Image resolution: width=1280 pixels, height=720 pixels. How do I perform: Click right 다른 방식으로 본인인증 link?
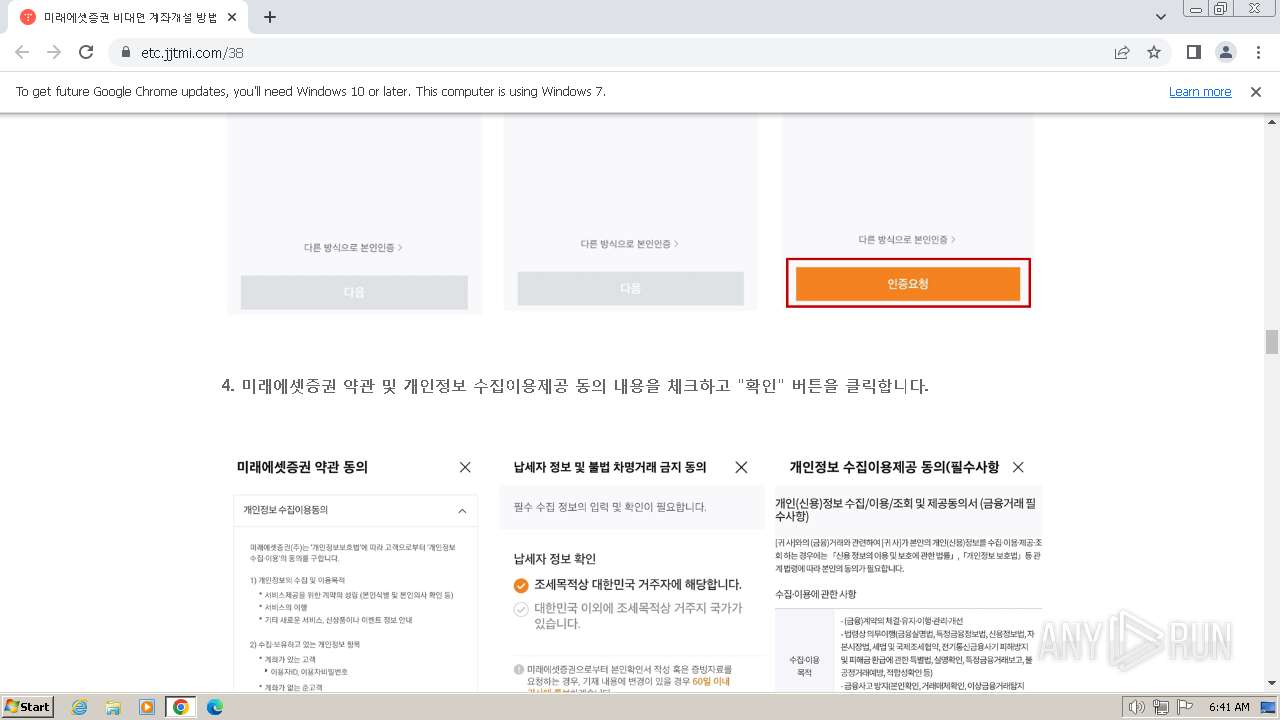click(907, 240)
